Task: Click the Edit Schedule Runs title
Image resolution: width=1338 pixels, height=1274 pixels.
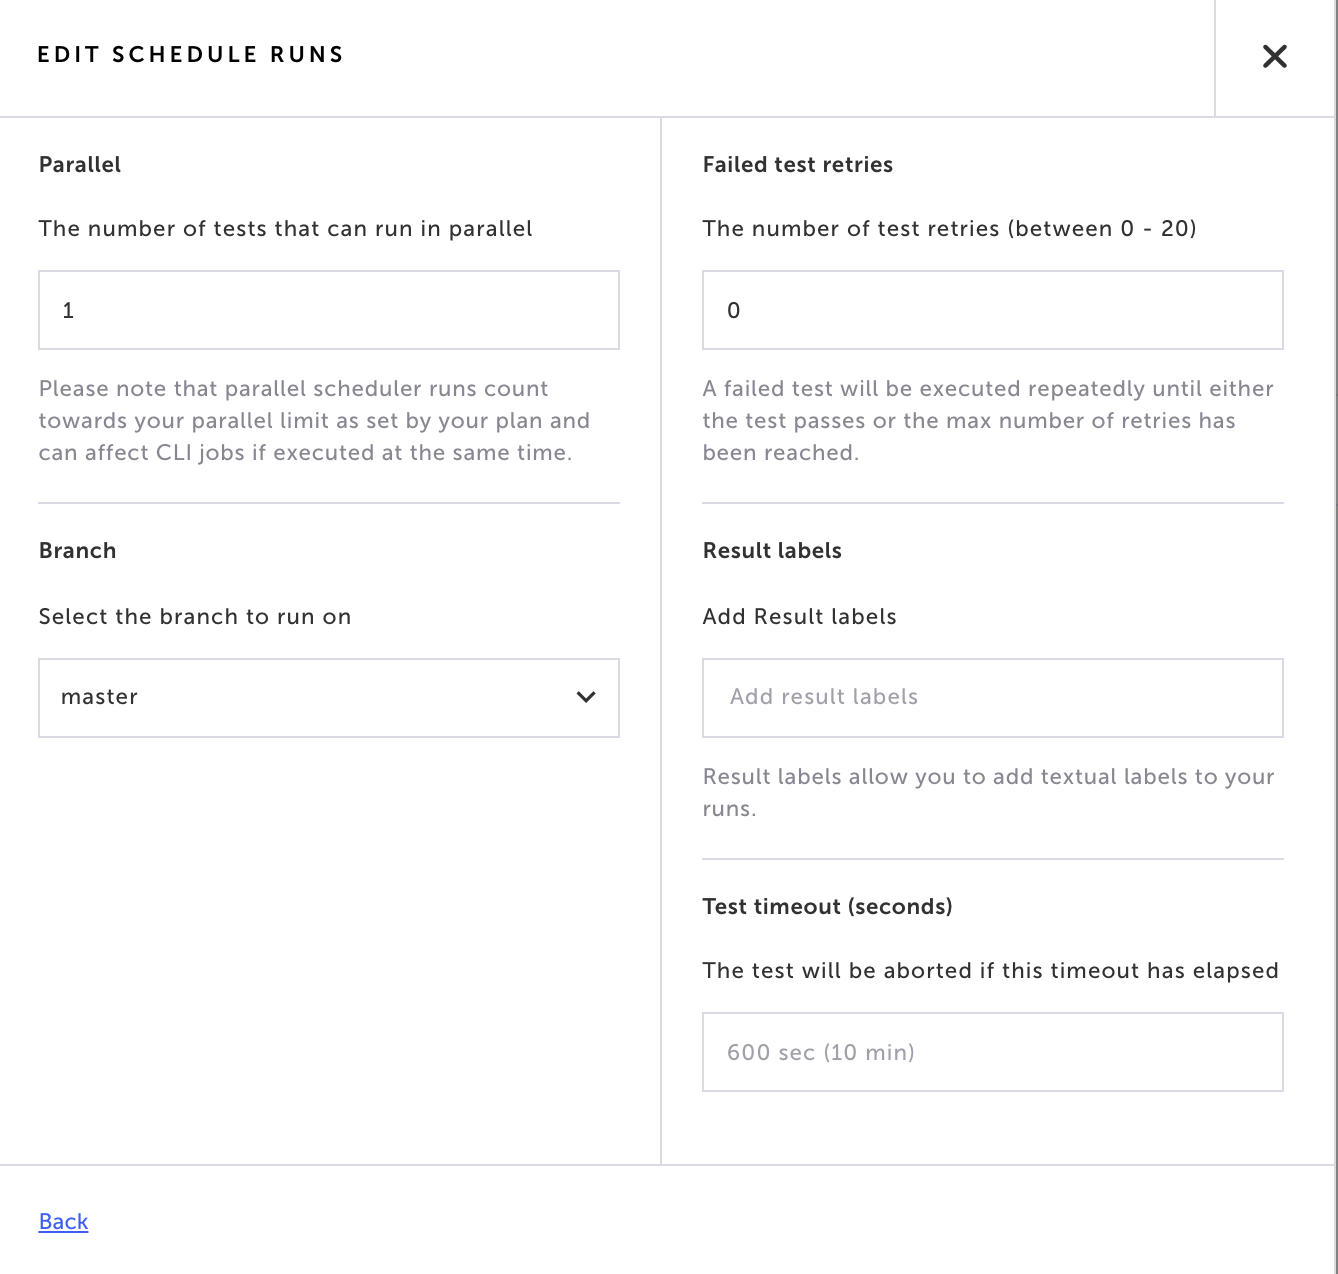Action: tap(190, 55)
